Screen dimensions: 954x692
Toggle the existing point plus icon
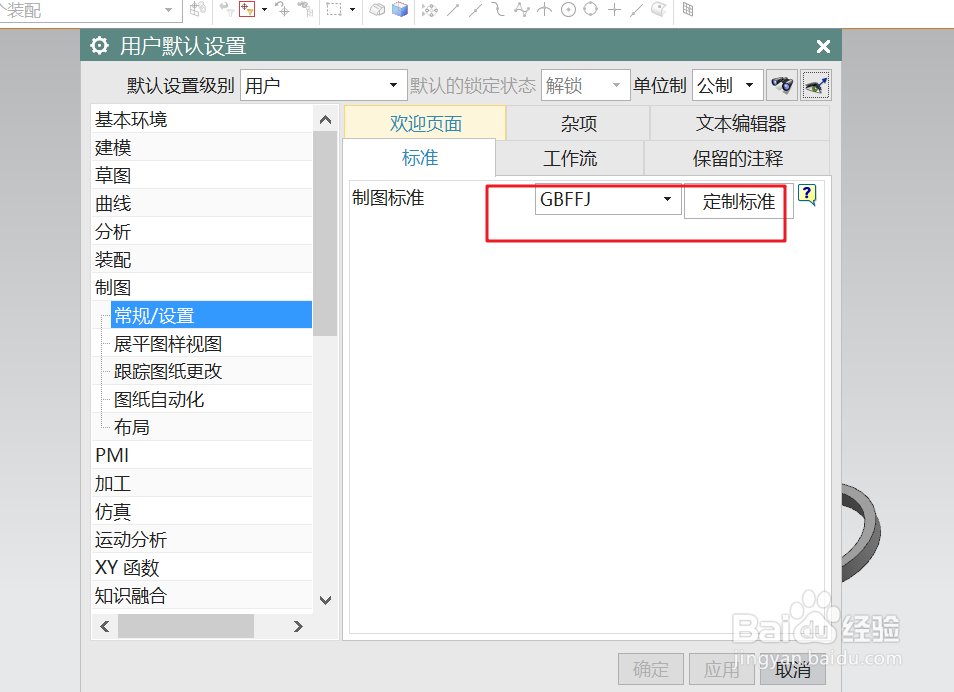615,9
